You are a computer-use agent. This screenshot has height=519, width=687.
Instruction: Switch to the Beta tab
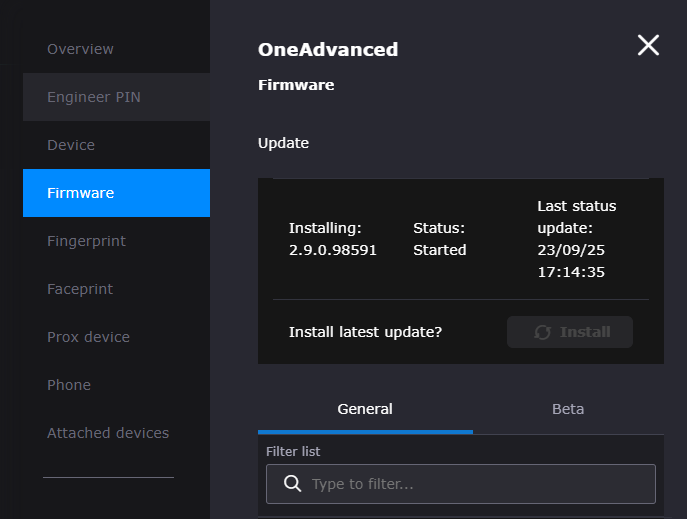[x=568, y=409]
